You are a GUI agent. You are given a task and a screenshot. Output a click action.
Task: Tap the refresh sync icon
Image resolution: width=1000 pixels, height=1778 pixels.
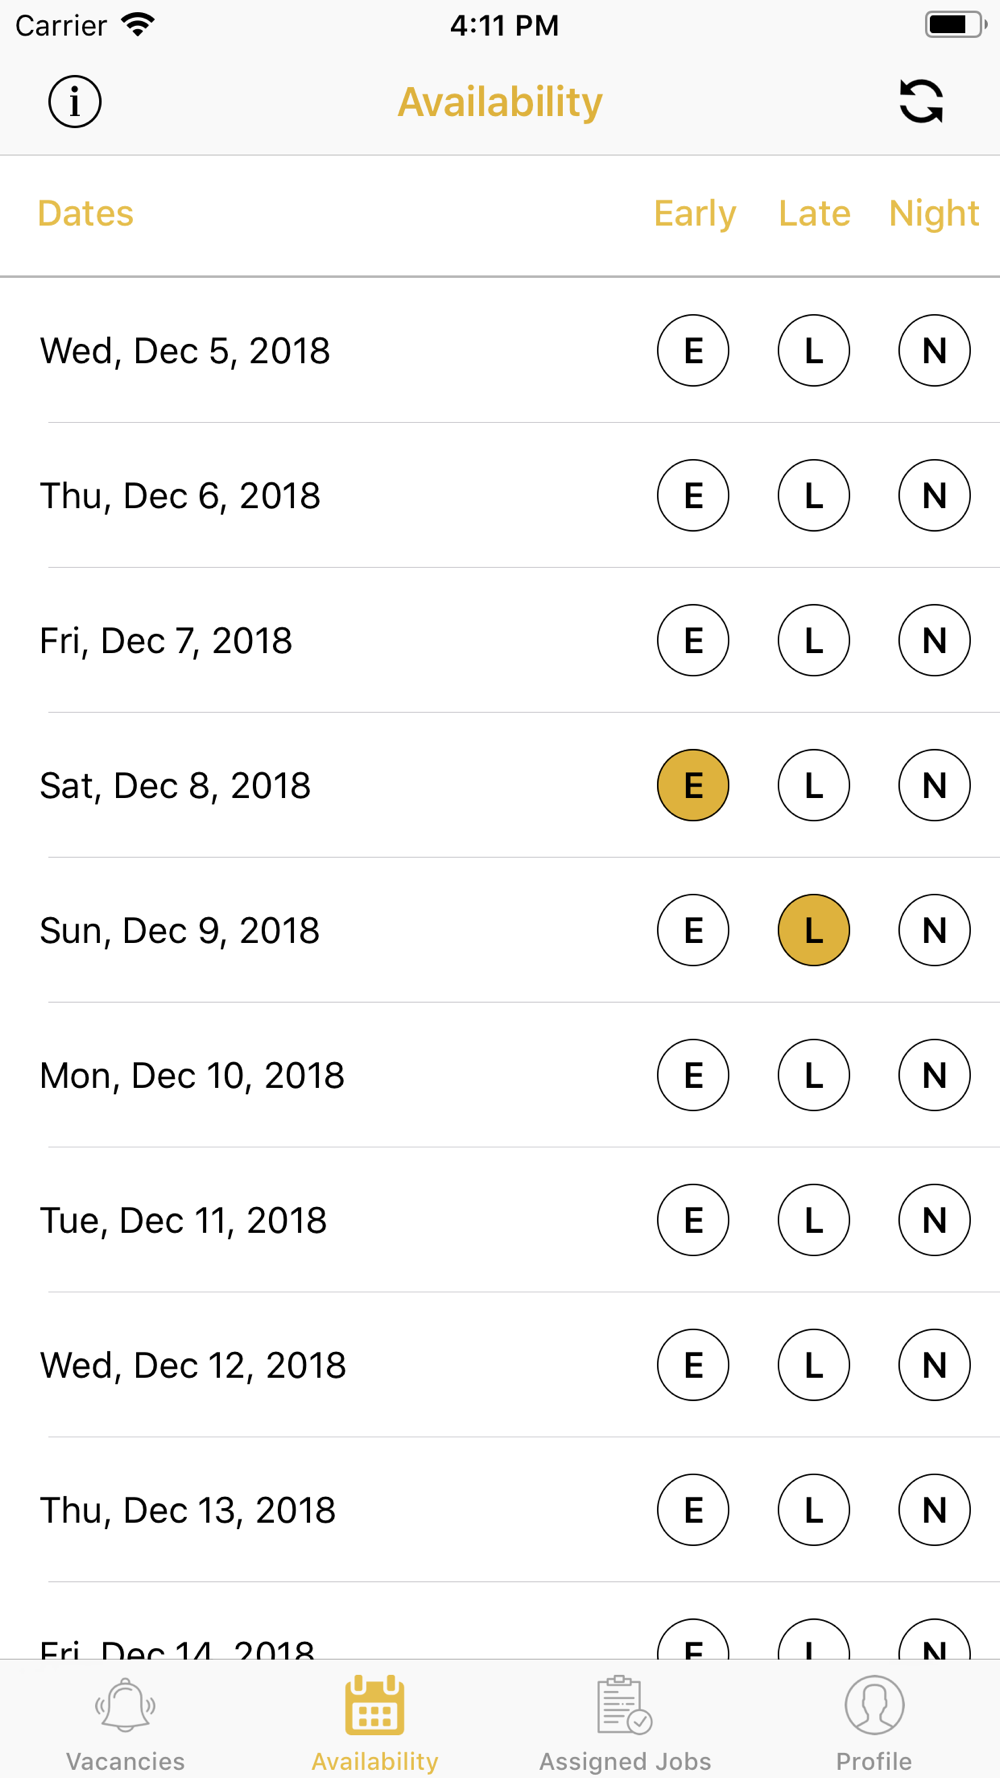(x=921, y=102)
